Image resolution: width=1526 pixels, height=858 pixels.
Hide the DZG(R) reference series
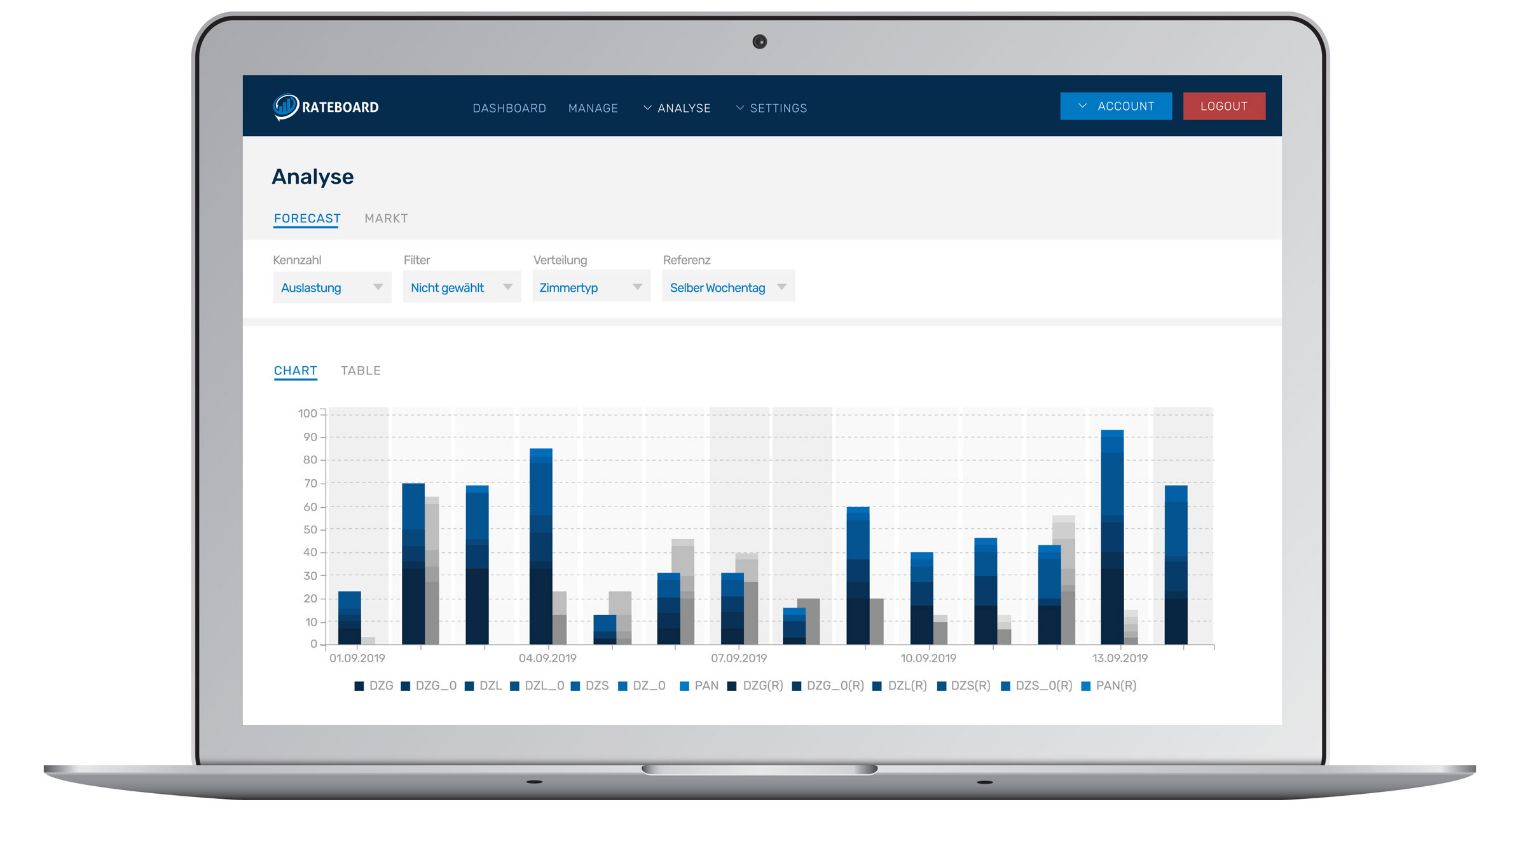point(732,686)
